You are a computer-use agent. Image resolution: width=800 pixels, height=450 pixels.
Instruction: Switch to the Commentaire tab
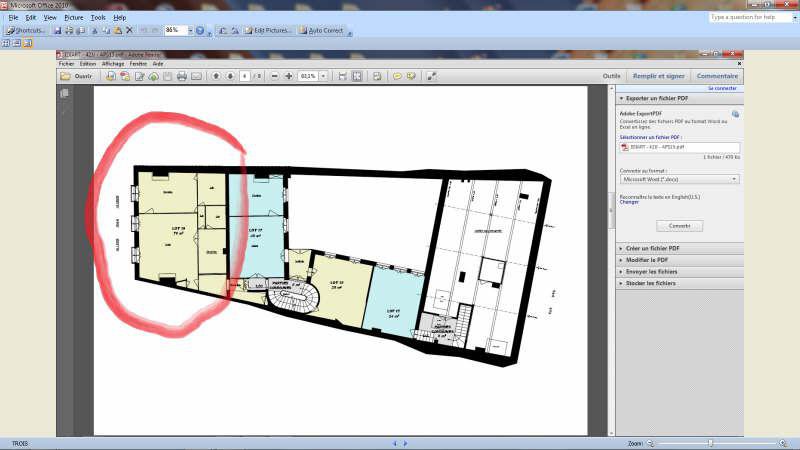[717, 76]
